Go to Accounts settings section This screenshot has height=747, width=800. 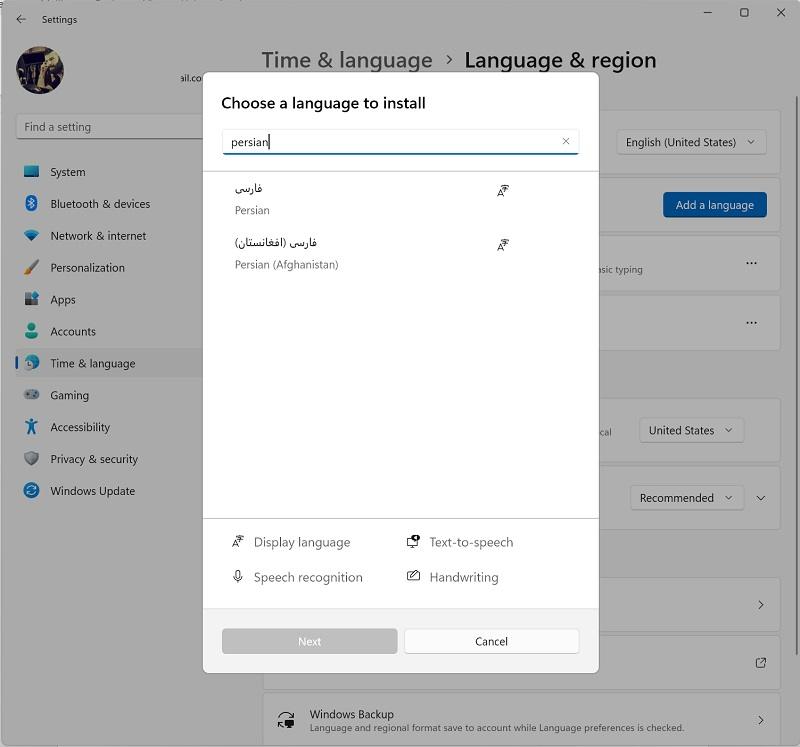pyautogui.click(x=73, y=331)
